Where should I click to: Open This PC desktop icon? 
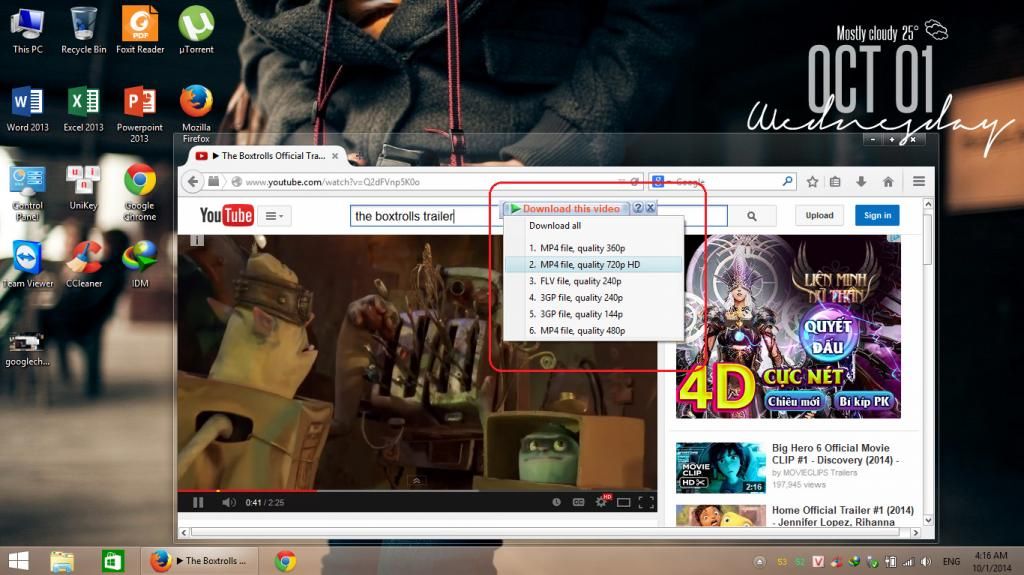click(27, 30)
